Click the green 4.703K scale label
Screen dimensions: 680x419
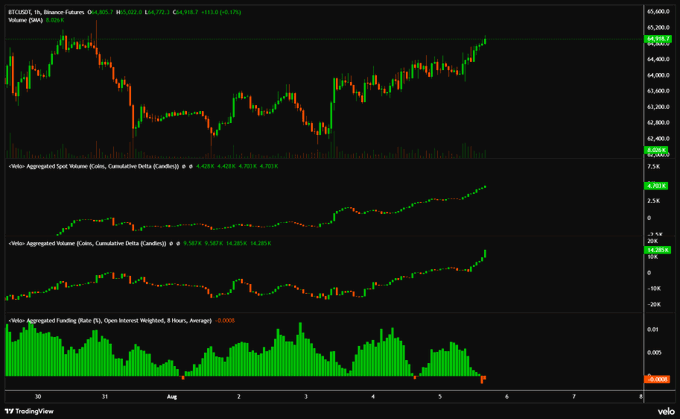tap(656, 186)
